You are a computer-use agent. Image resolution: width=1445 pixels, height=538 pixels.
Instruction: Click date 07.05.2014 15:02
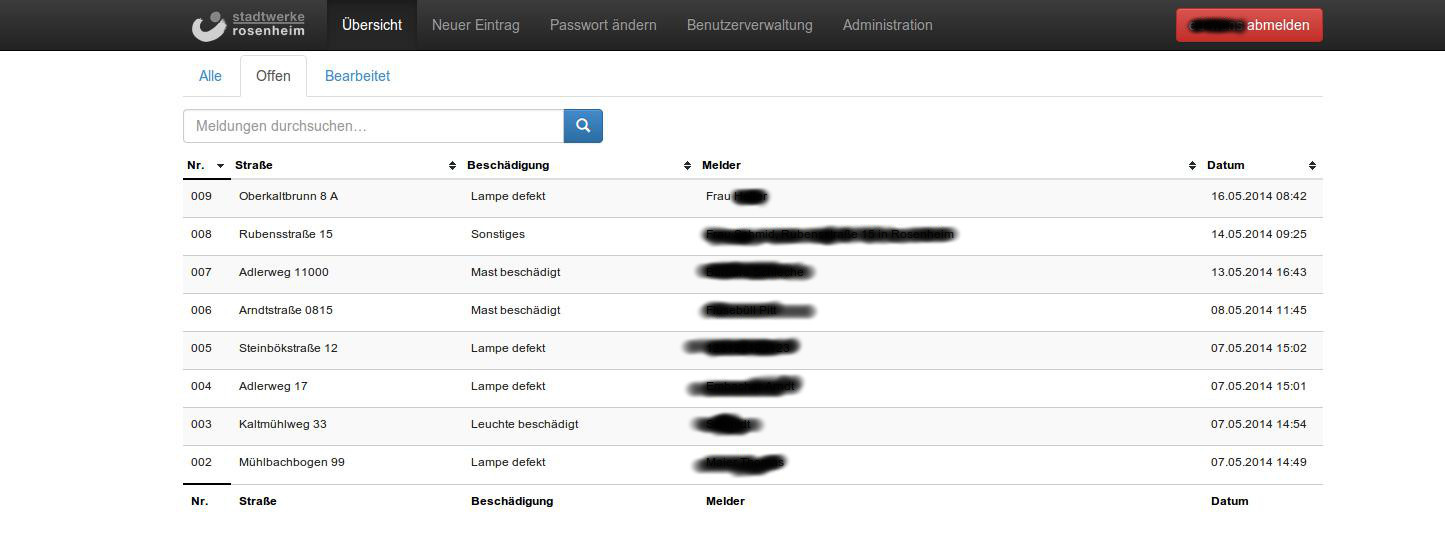(1259, 348)
